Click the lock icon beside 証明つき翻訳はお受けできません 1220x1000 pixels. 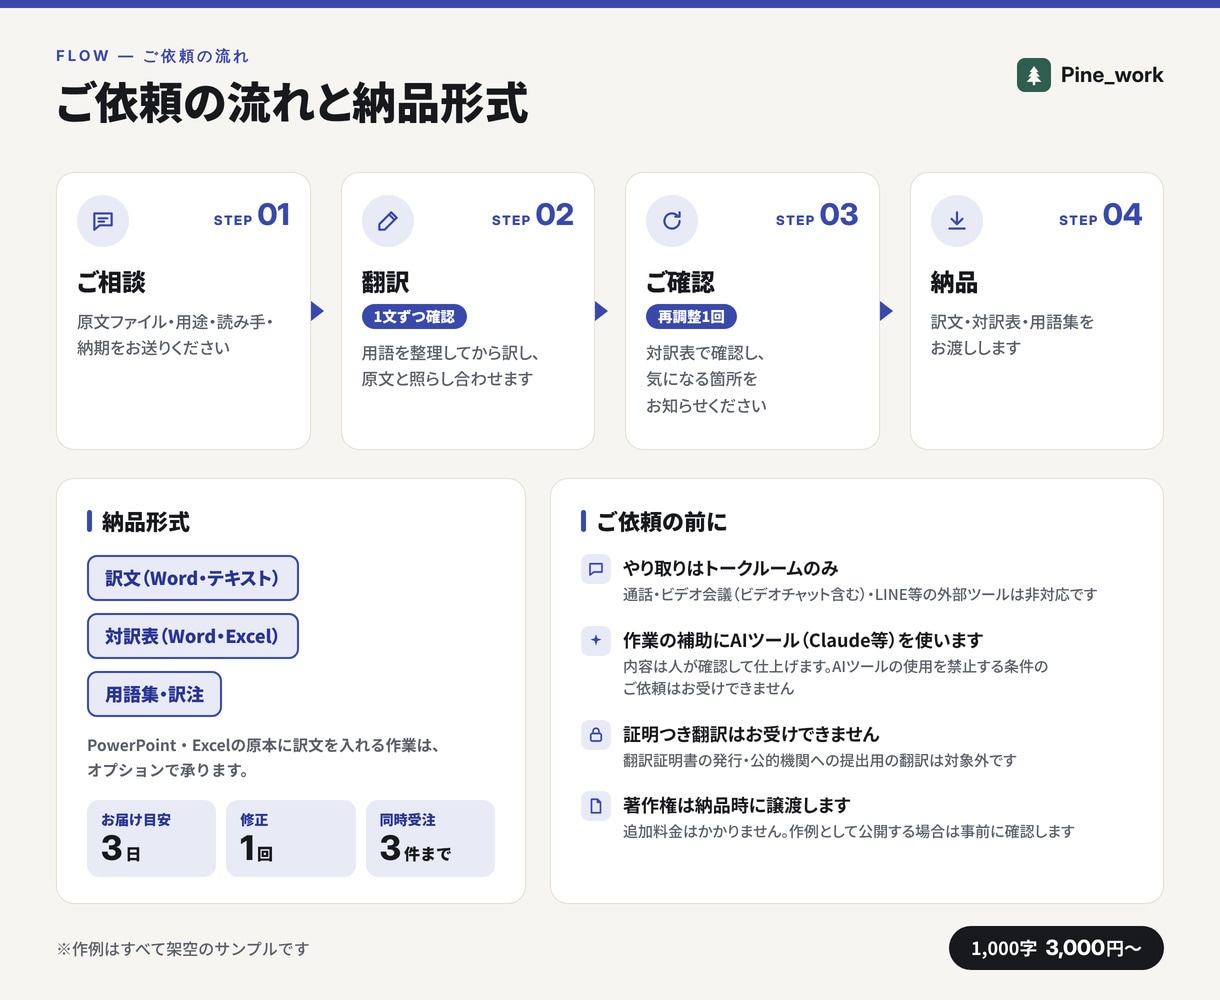coord(596,735)
